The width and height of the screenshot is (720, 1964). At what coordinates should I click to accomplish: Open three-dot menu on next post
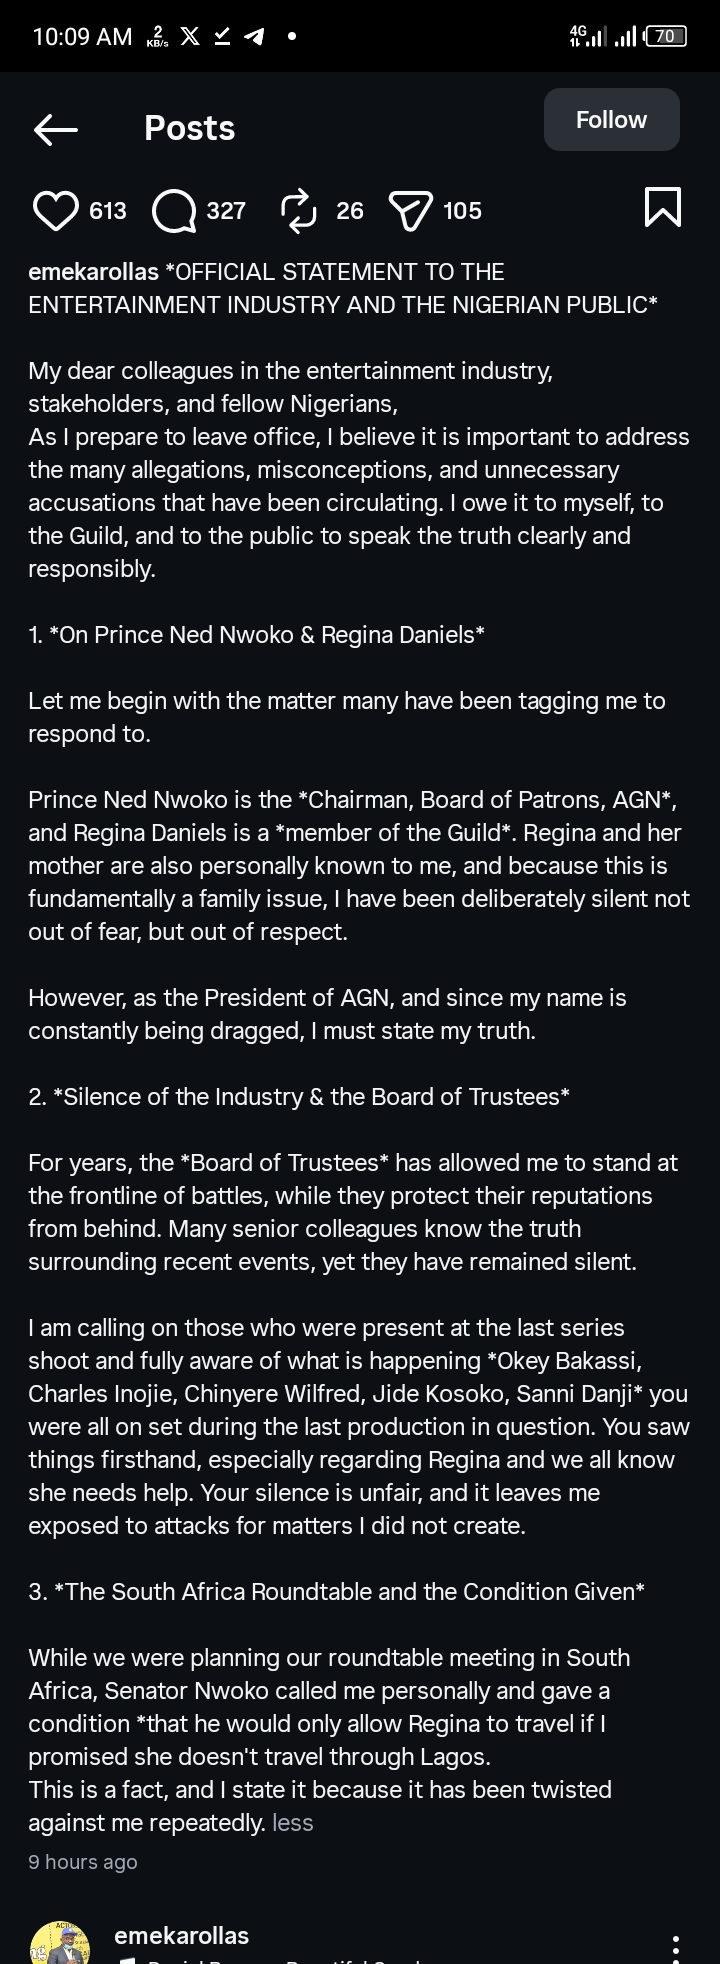click(676, 1946)
